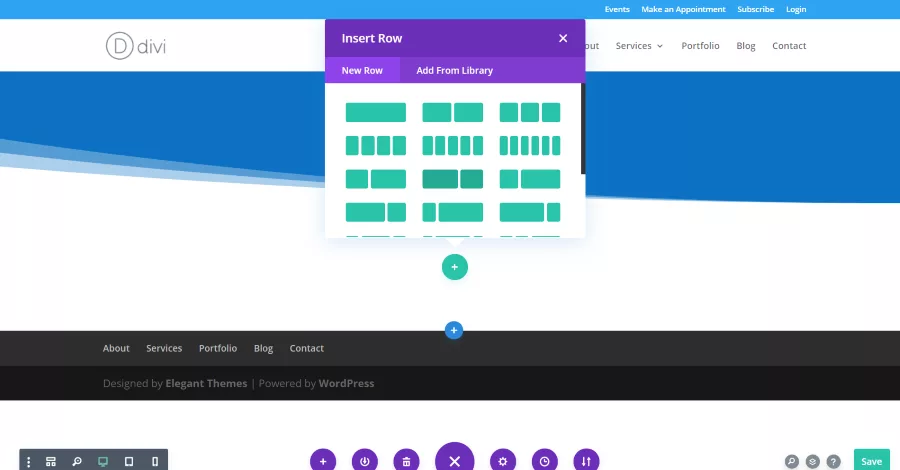Click the search icon near Save
The height and width of the screenshot is (470, 900).
pyautogui.click(x=792, y=461)
